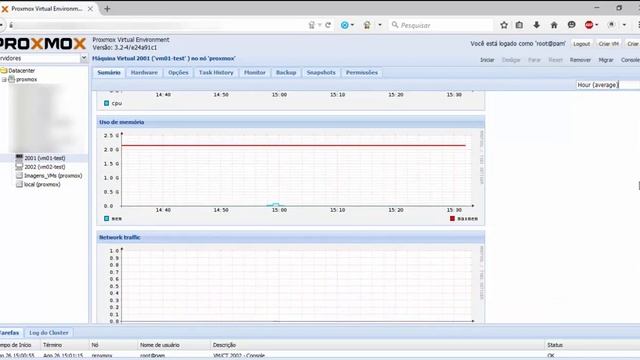
Task: Click the Migrar button
Action: click(x=606, y=60)
